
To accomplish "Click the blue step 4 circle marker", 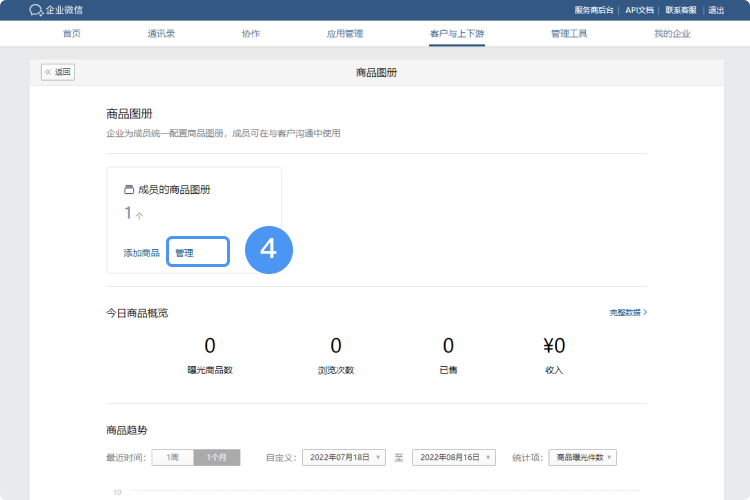I will [268, 250].
